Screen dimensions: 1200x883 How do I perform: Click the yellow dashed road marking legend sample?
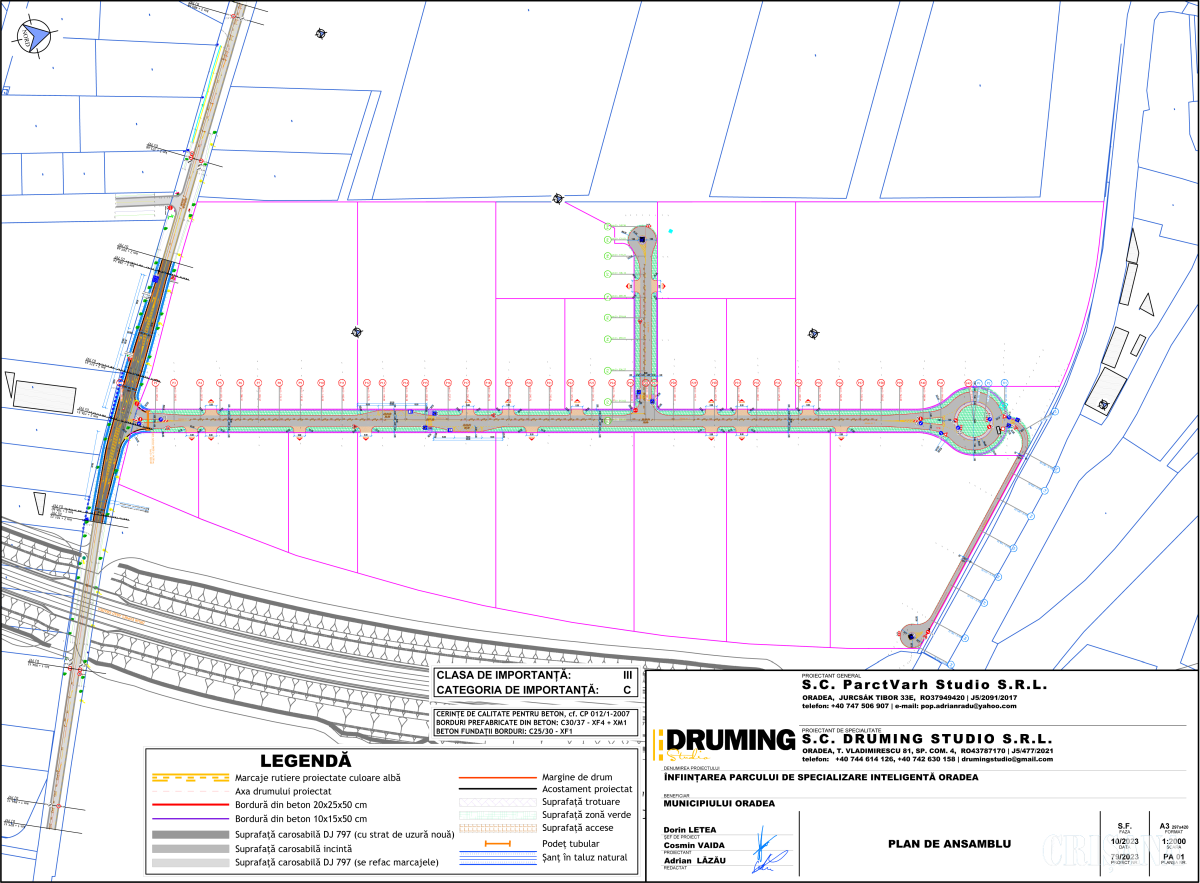click(190, 777)
